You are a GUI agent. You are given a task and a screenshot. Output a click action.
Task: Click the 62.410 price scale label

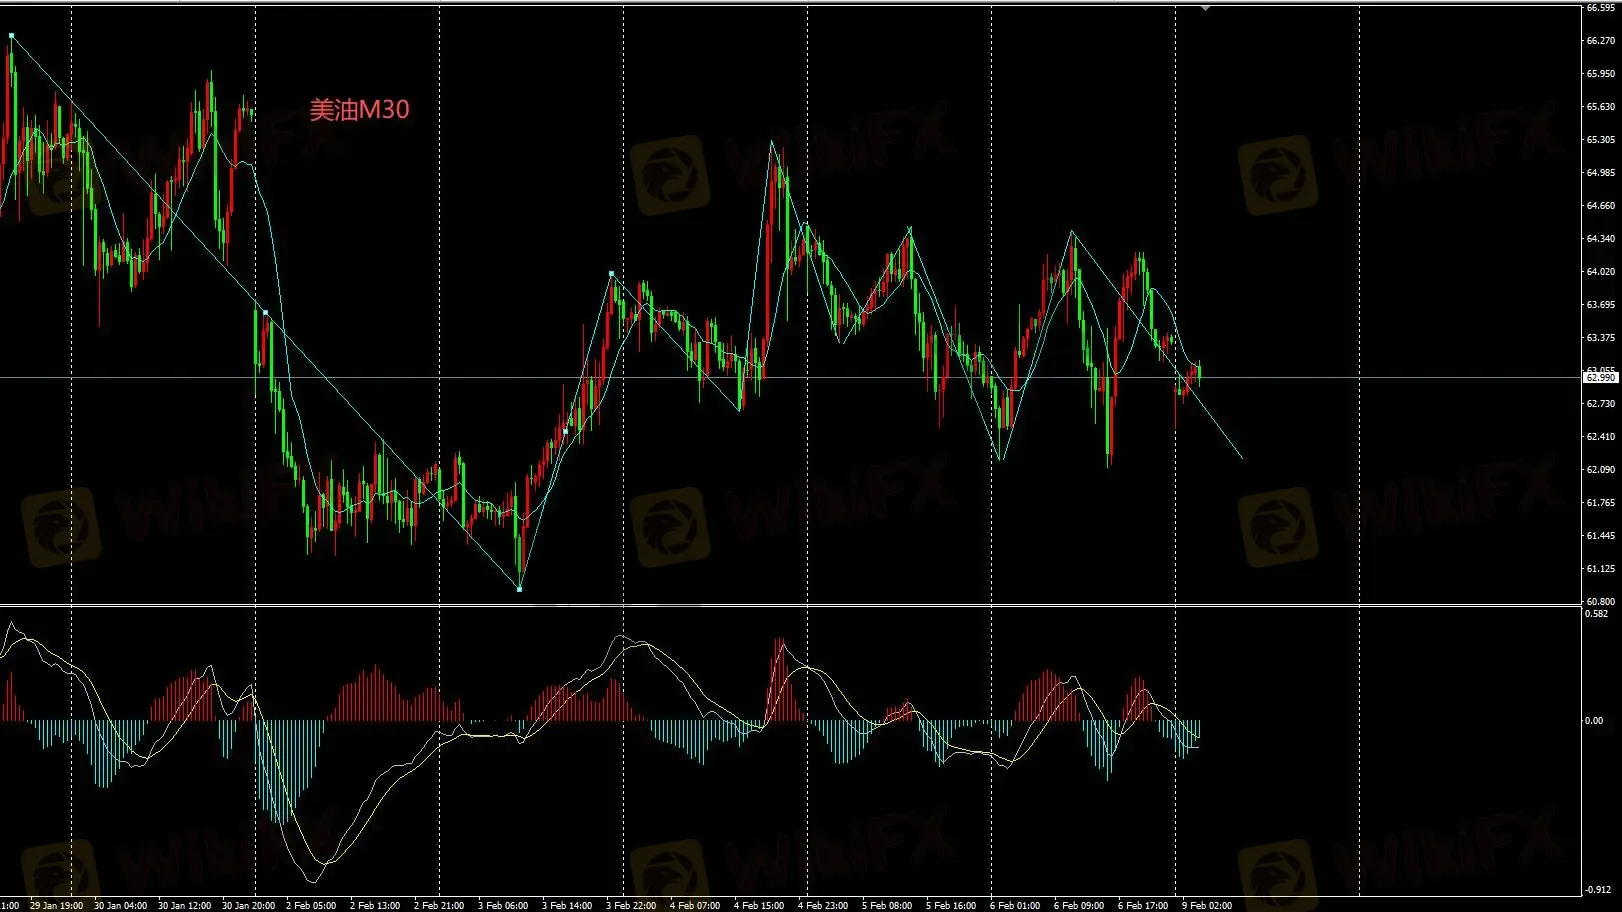(x=1600, y=437)
